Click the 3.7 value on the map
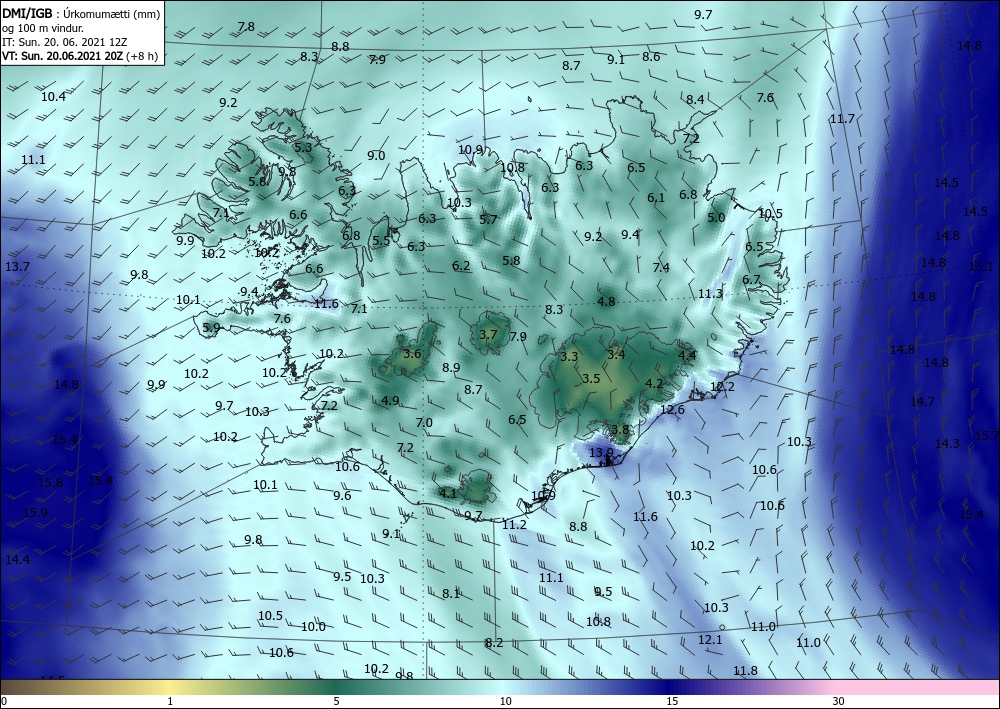Image resolution: width=1000 pixels, height=709 pixels. click(x=488, y=335)
